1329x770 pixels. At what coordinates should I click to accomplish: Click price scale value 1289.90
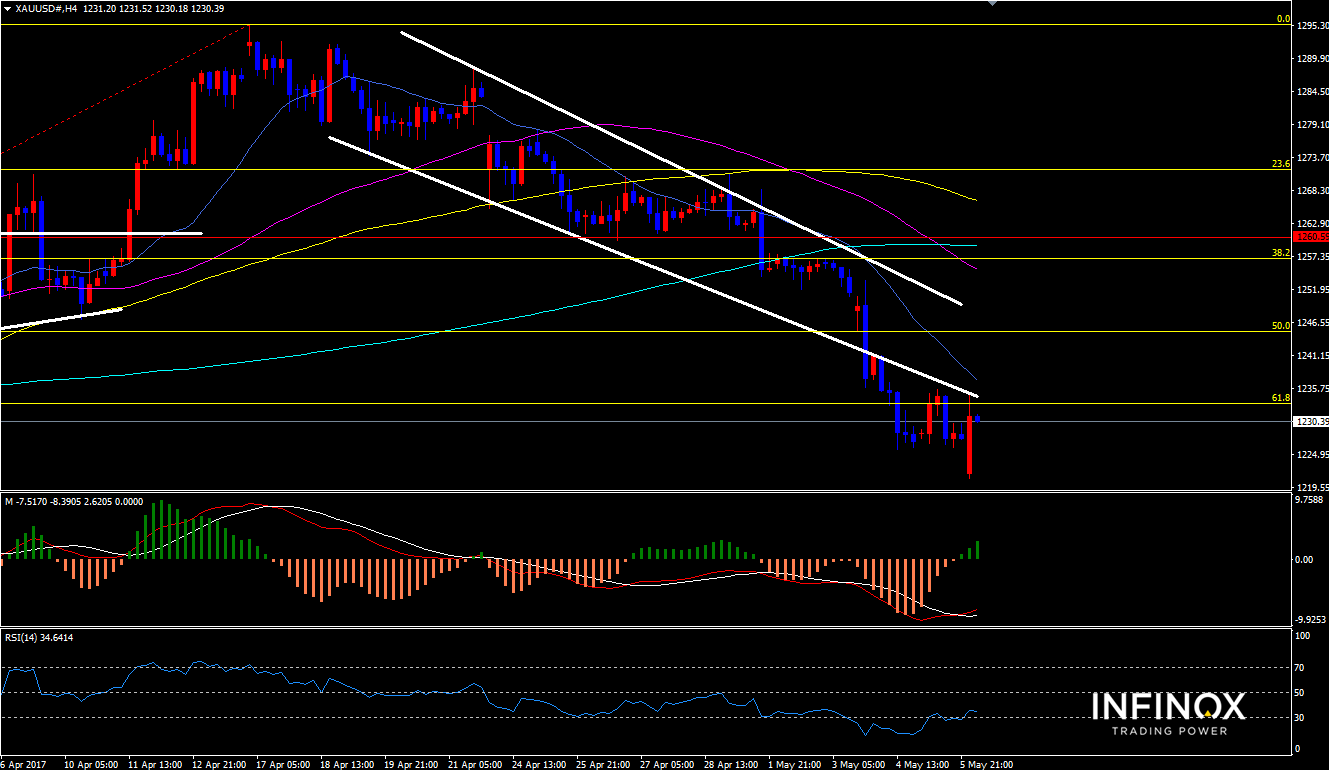coord(1312,60)
